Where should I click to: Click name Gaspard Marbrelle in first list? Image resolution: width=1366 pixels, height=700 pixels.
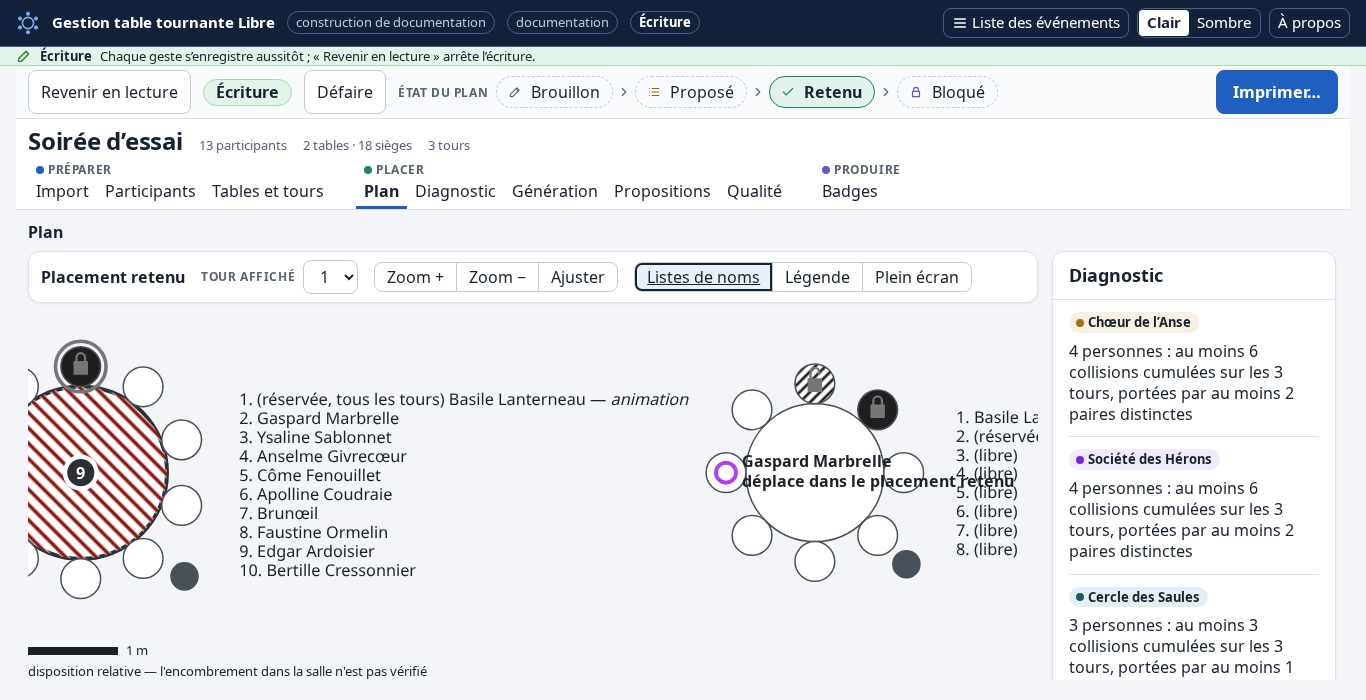click(x=328, y=418)
